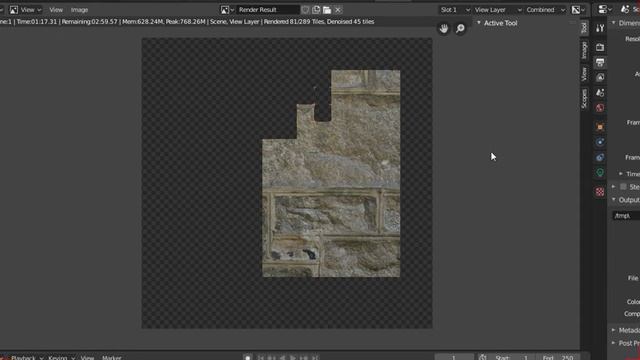640x360 pixels.
Task: Toggle preview range clock icon
Action: click(482, 358)
